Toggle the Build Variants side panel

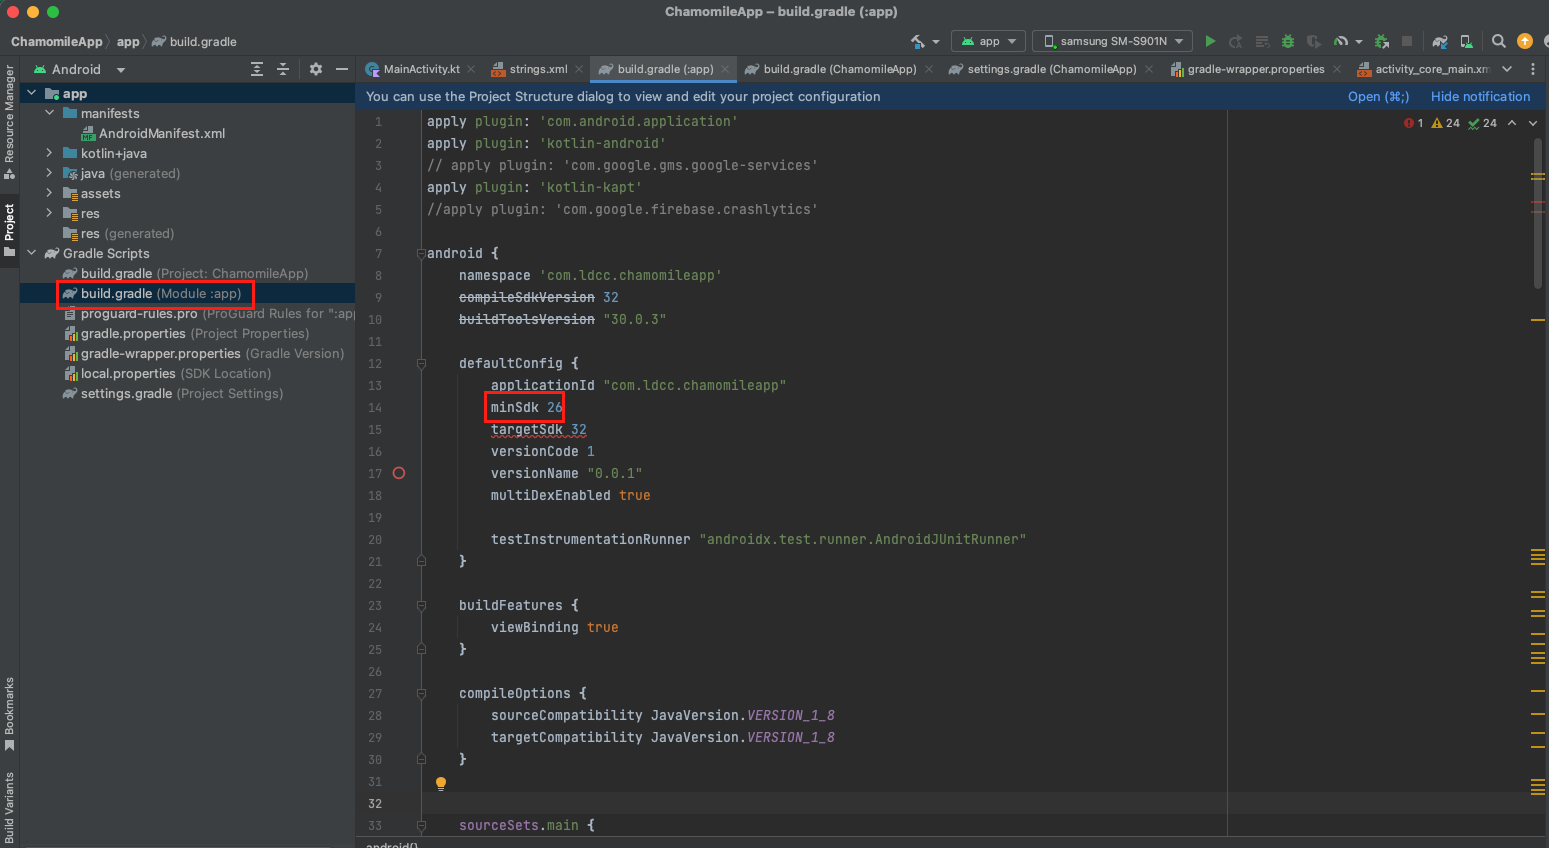(x=9, y=807)
